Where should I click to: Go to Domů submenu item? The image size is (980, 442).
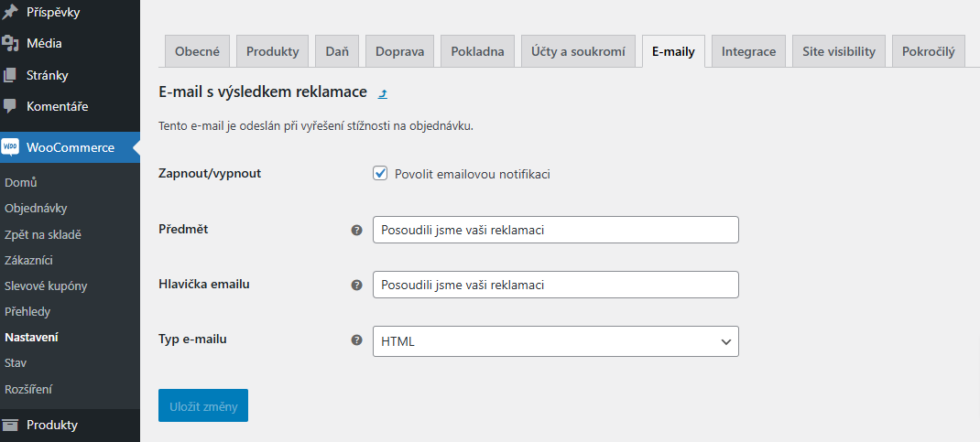[x=21, y=183]
